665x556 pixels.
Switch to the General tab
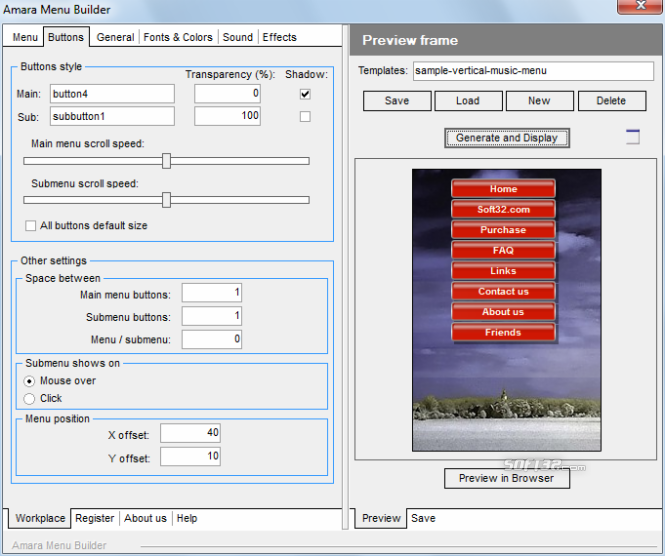click(115, 37)
